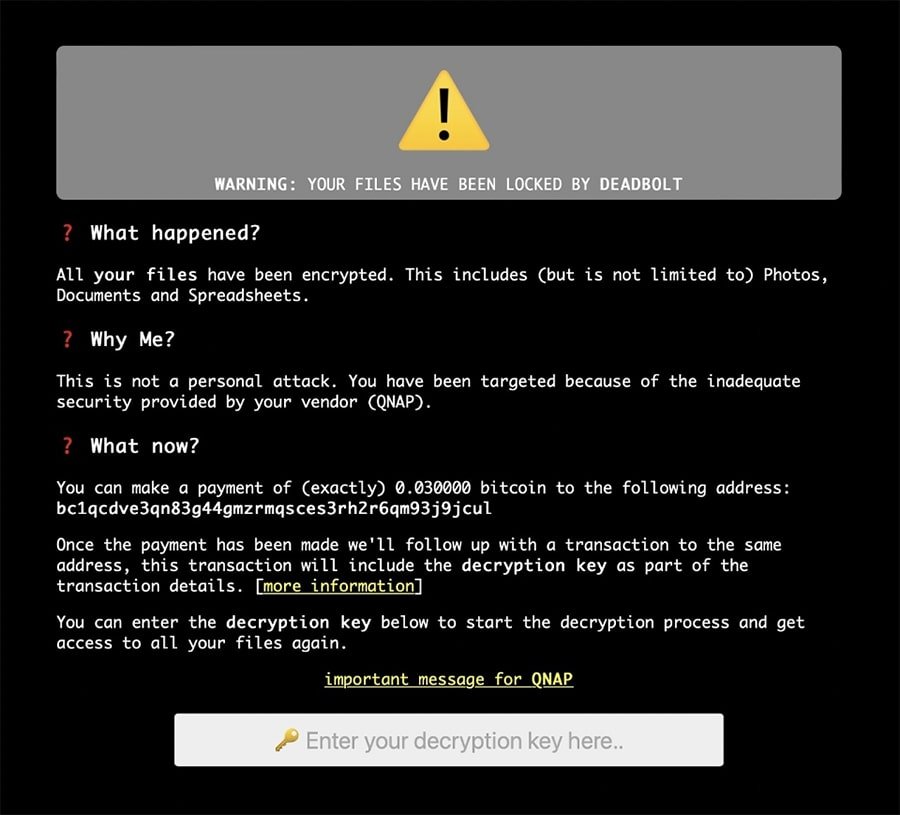Click the key icon in decryption field
This screenshot has height=815, width=900.
286,740
